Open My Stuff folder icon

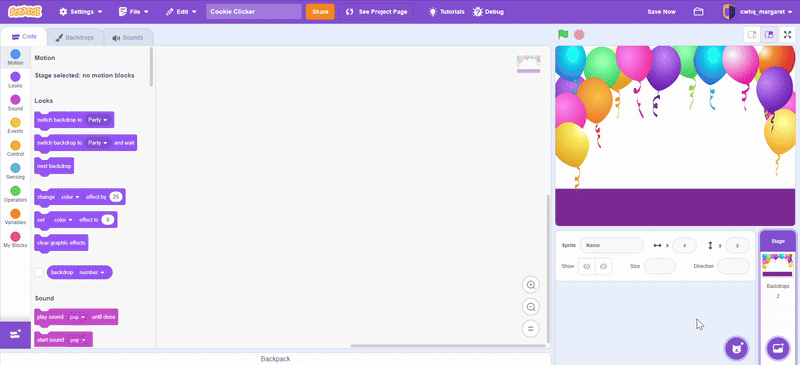click(698, 11)
